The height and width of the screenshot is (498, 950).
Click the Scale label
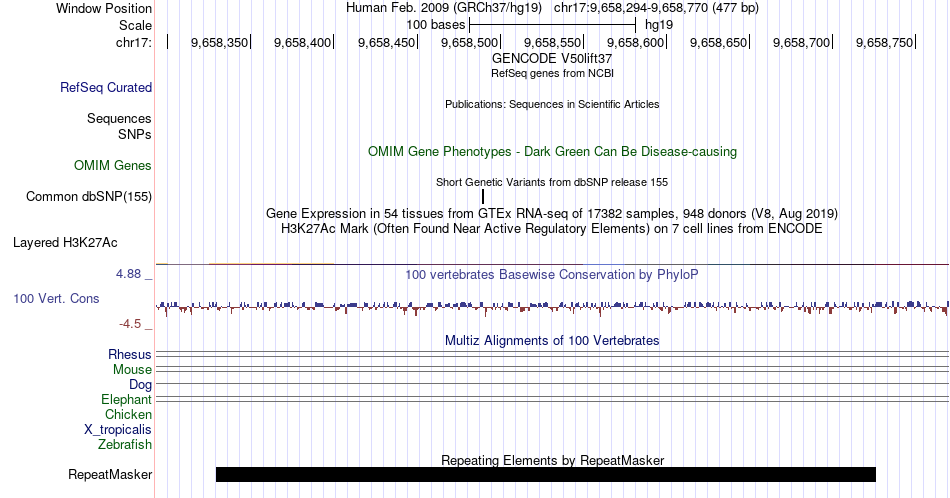click(135, 25)
